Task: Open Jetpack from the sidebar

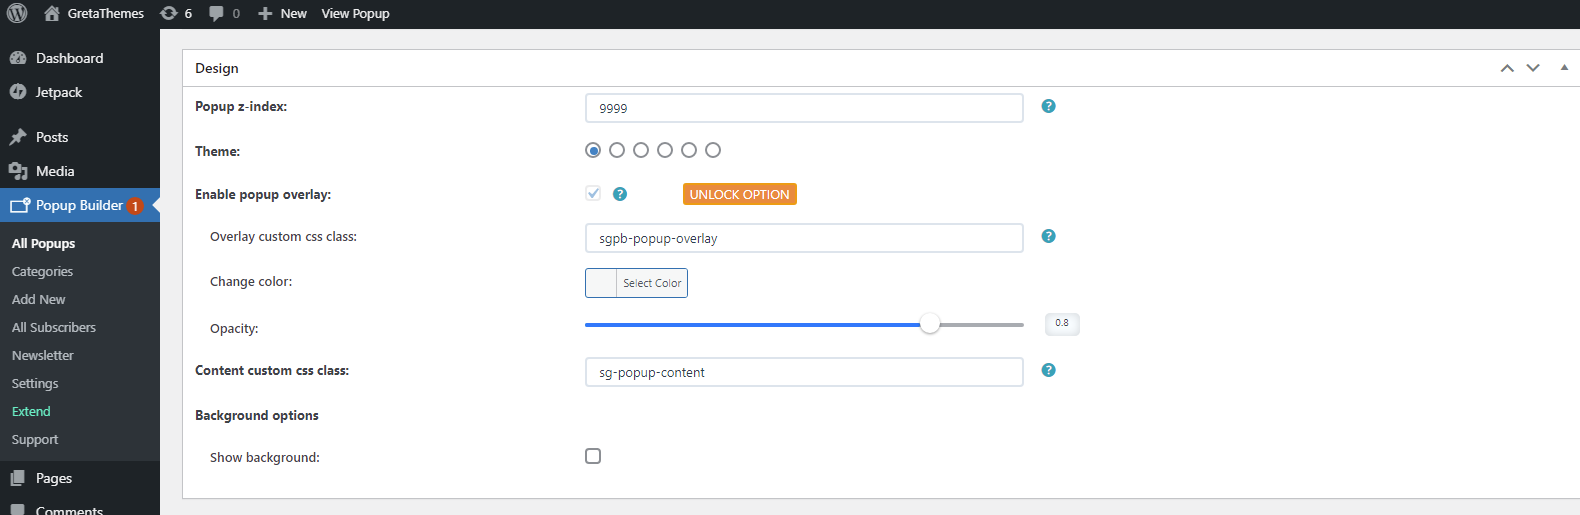Action: pos(59,92)
